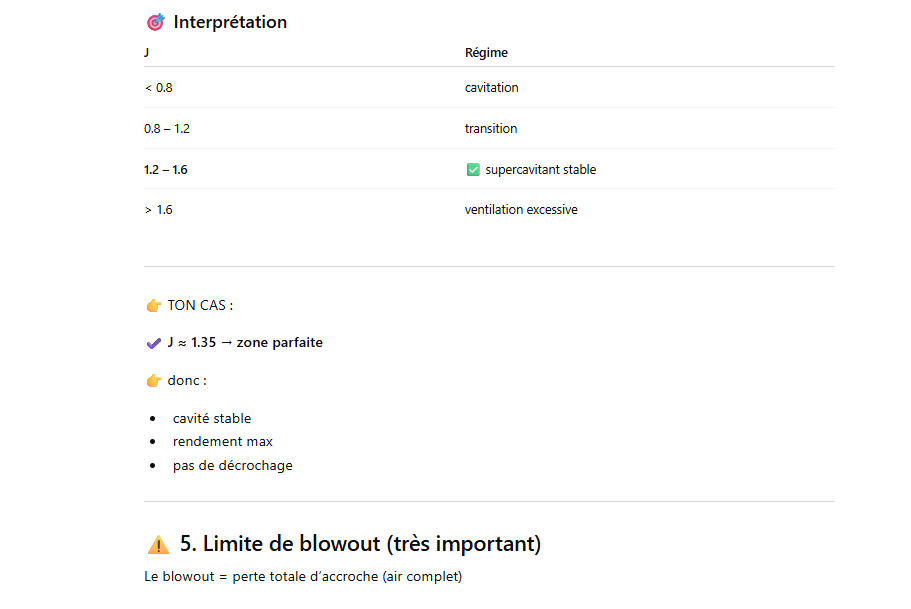Viewport: 911px width, 609px height.
Task: Click the Limite de blowout heading
Action: [x=360, y=544]
